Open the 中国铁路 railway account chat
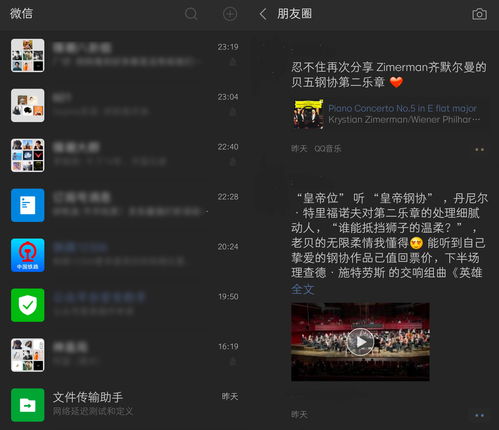The height and width of the screenshot is (430, 499). [x=125, y=255]
